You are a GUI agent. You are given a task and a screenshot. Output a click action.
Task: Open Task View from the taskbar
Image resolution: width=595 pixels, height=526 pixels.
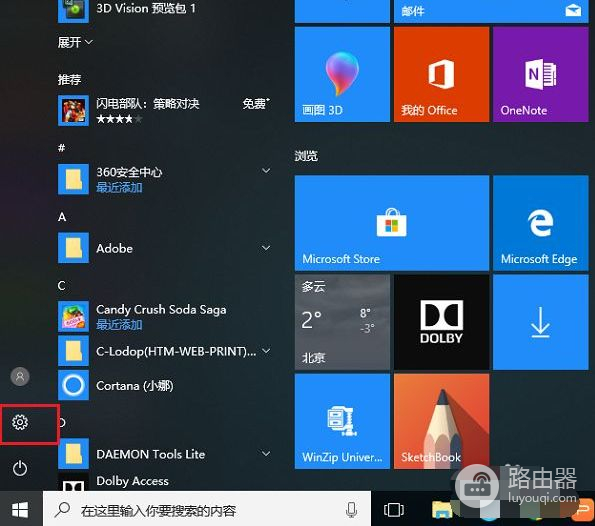coord(394,510)
